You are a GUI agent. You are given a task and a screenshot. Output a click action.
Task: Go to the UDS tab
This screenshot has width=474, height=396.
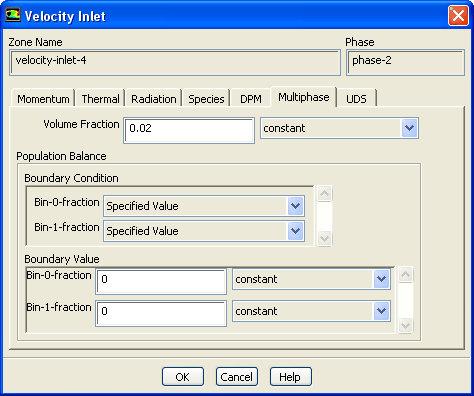tap(356, 99)
